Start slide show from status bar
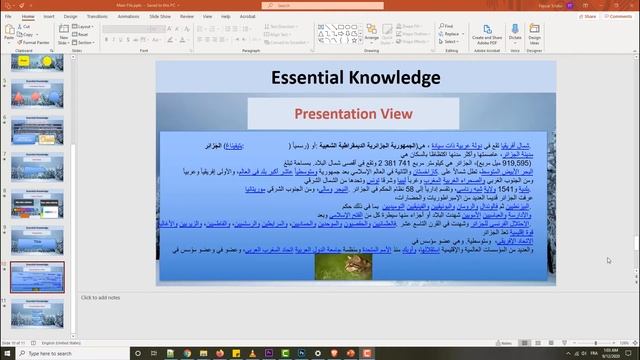The height and width of the screenshot is (360, 640). tap(564, 343)
